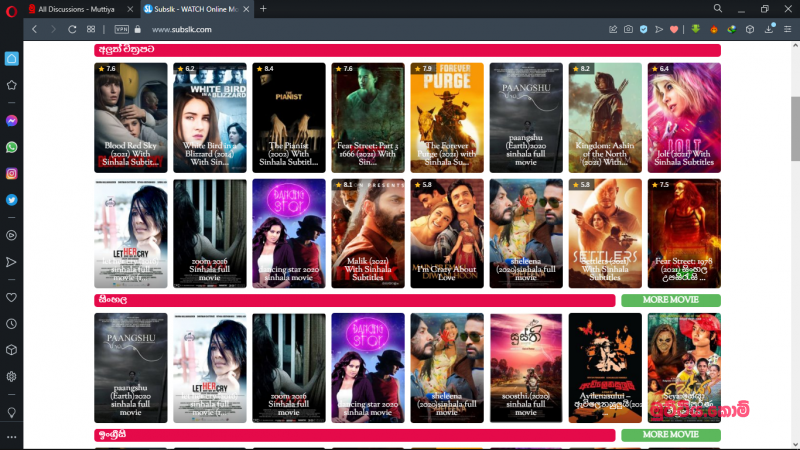Open History clock icon in sidebar
This screenshot has width=800, height=450.
[12, 324]
